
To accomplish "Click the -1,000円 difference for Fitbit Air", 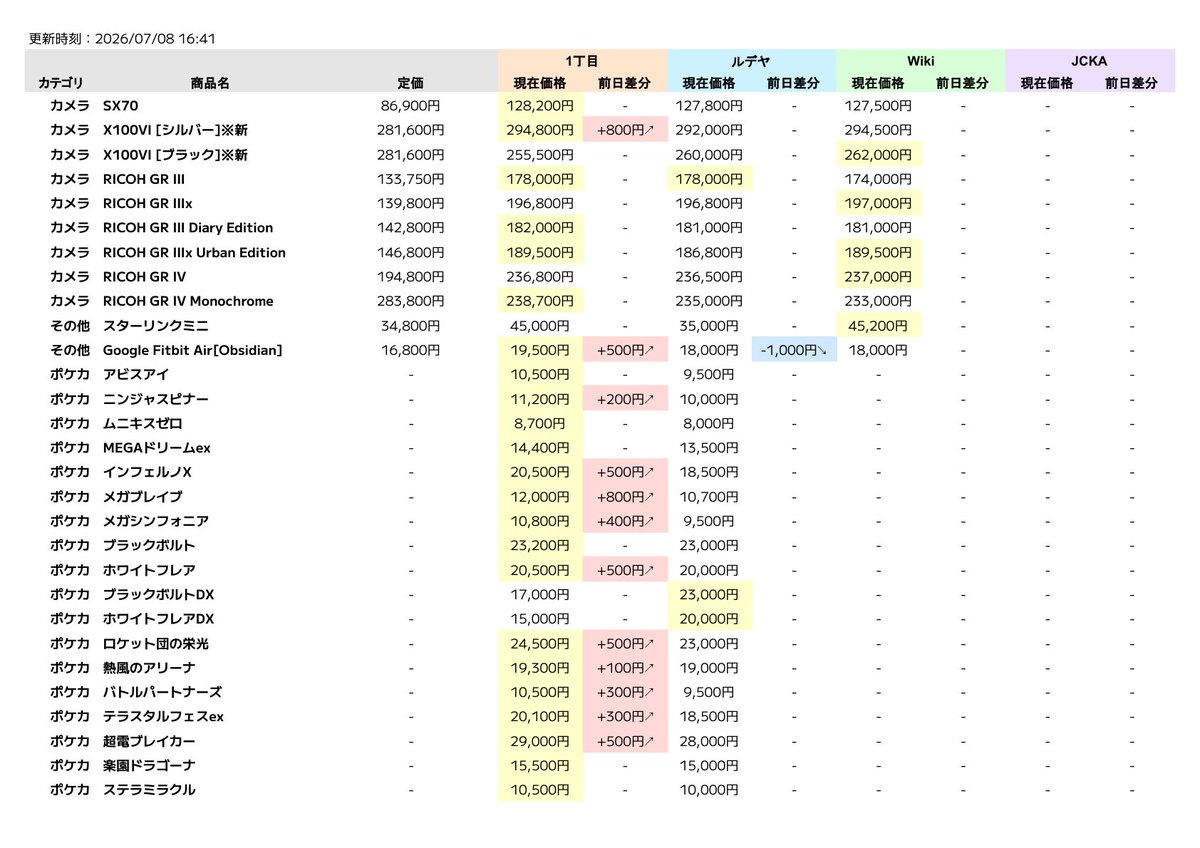I will click(794, 350).
